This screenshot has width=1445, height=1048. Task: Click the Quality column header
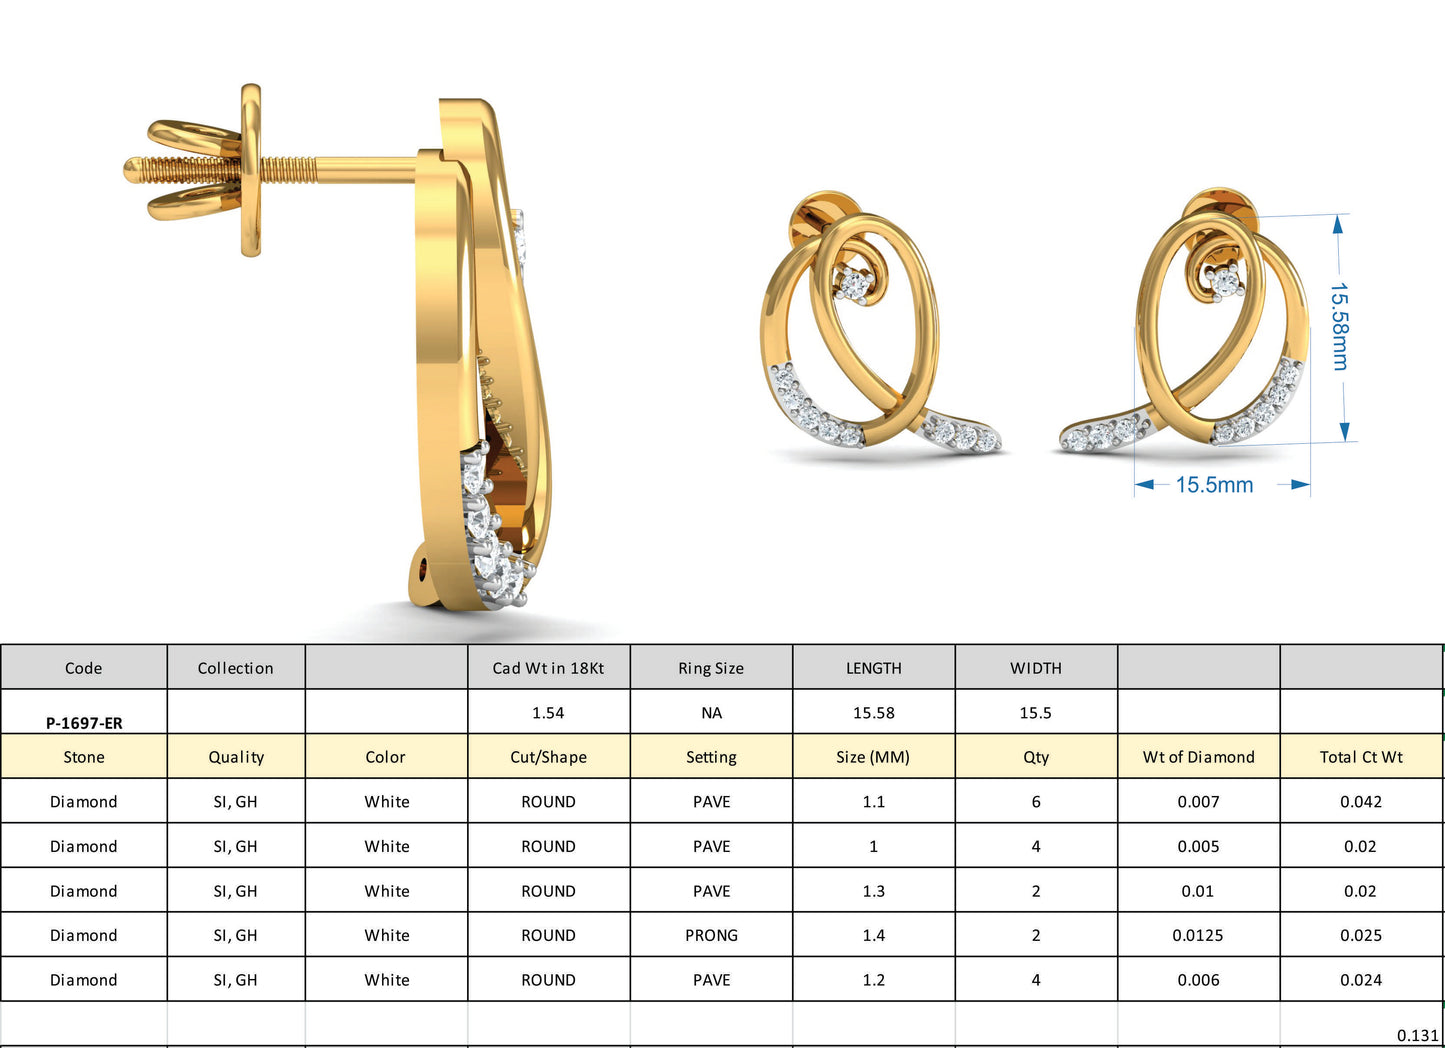pos(236,757)
